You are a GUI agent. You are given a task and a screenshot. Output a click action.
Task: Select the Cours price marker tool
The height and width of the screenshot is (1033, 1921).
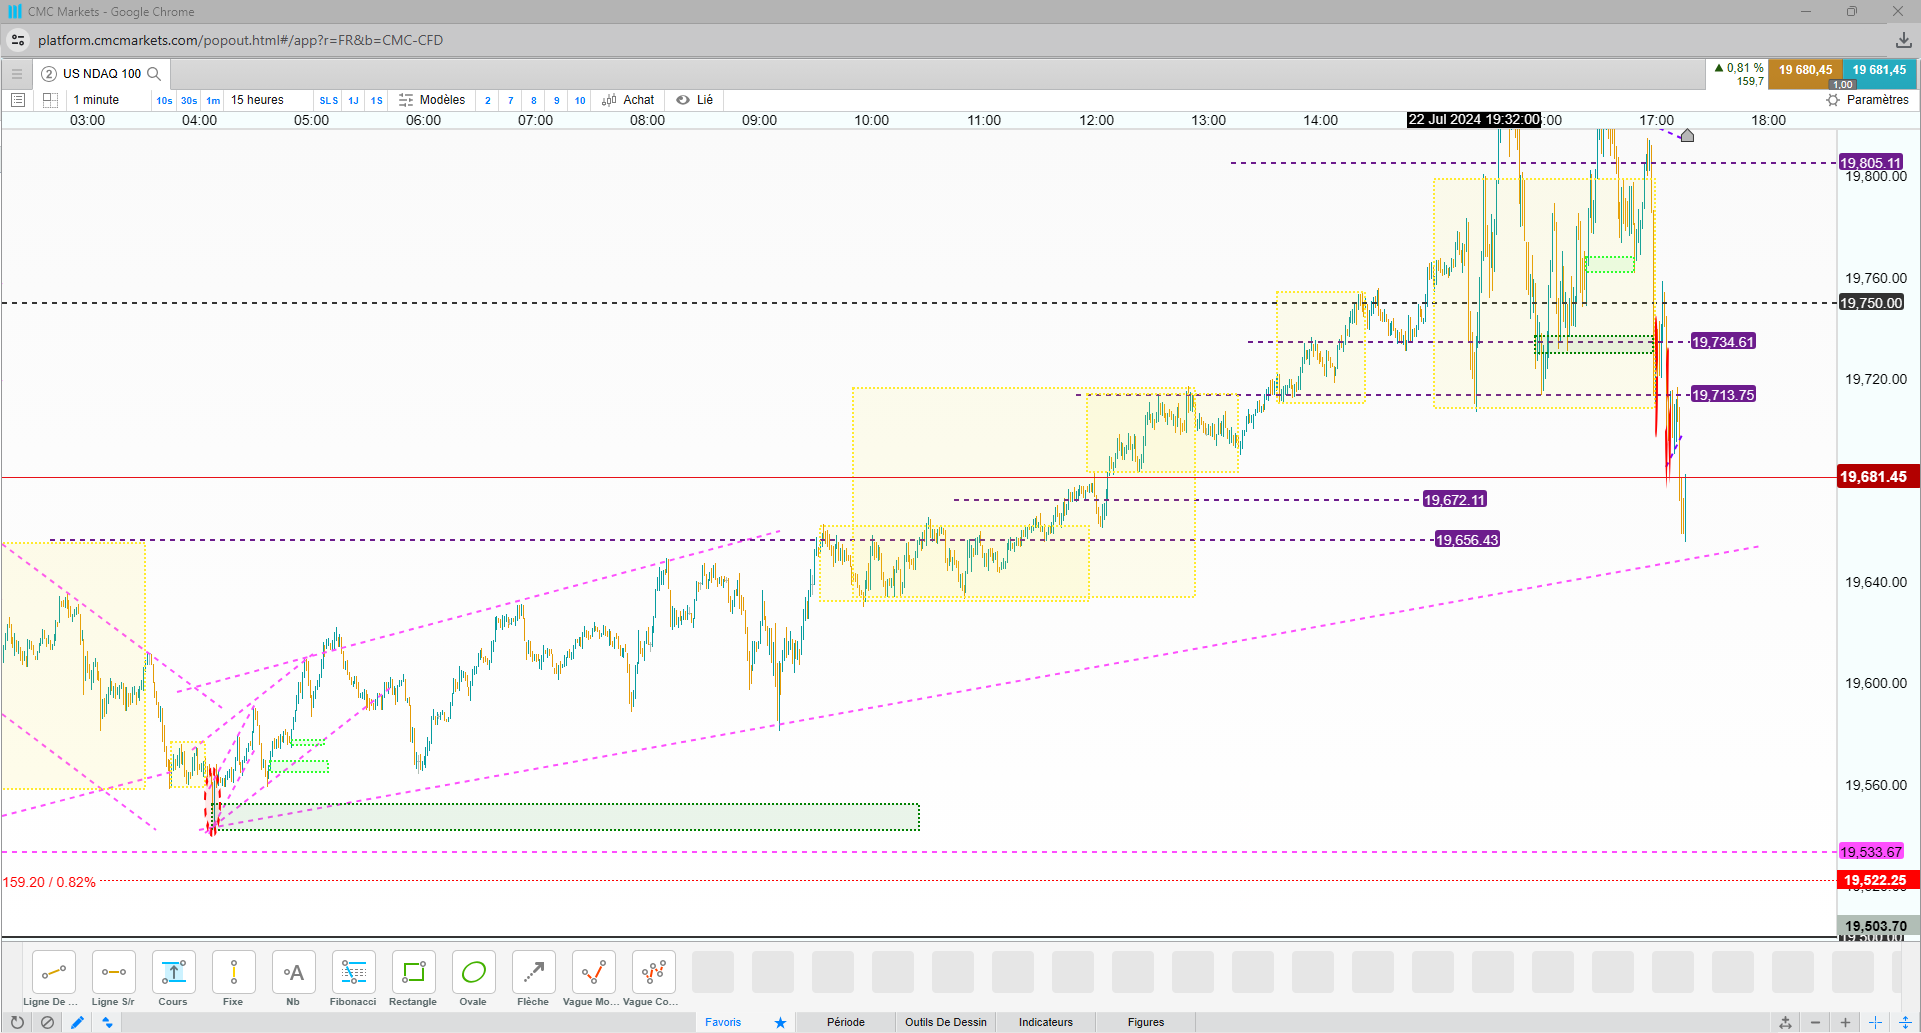(x=173, y=979)
